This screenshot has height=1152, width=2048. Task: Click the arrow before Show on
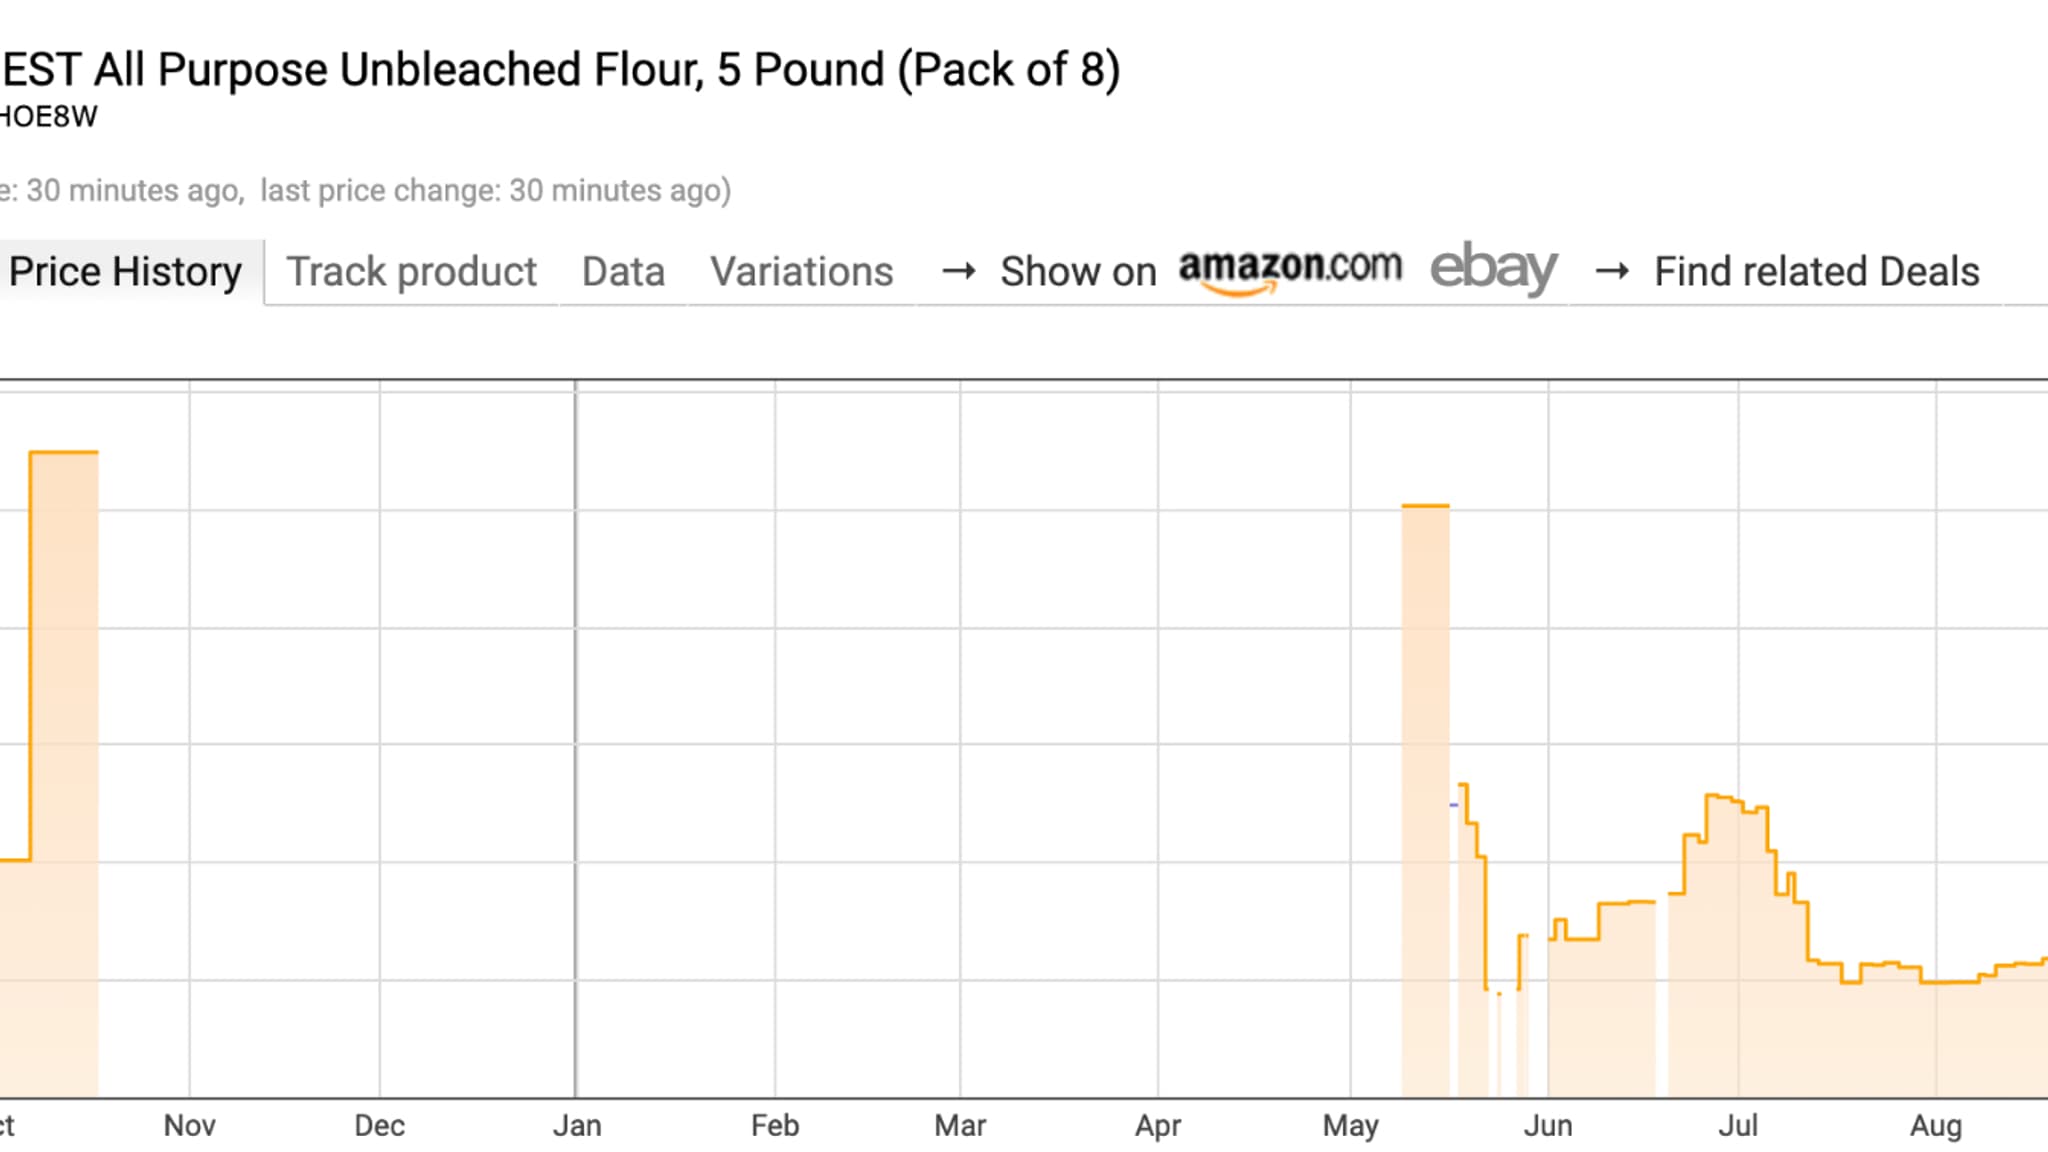959,271
